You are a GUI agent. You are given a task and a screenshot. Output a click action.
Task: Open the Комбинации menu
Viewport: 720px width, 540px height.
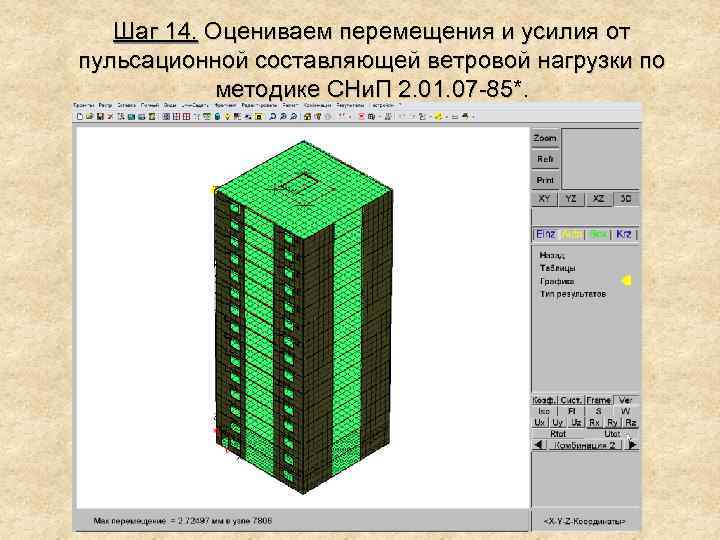click(317, 106)
